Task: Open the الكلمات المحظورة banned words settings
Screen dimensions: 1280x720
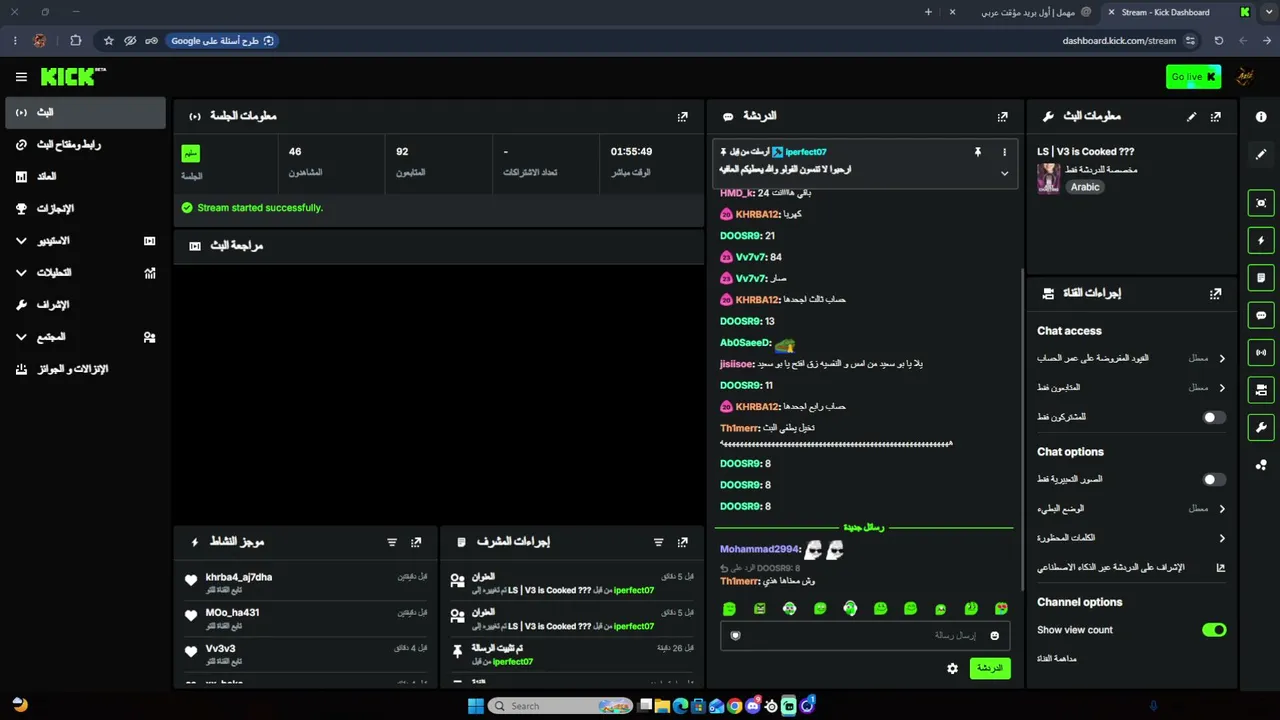Action: tap(1132, 538)
